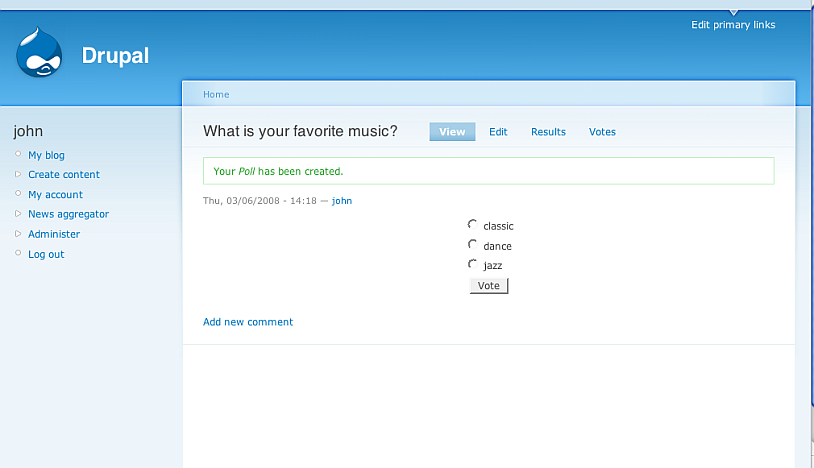Expand the Create content menu arrow
The height and width of the screenshot is (468, 814).
[x=18, y=174]
